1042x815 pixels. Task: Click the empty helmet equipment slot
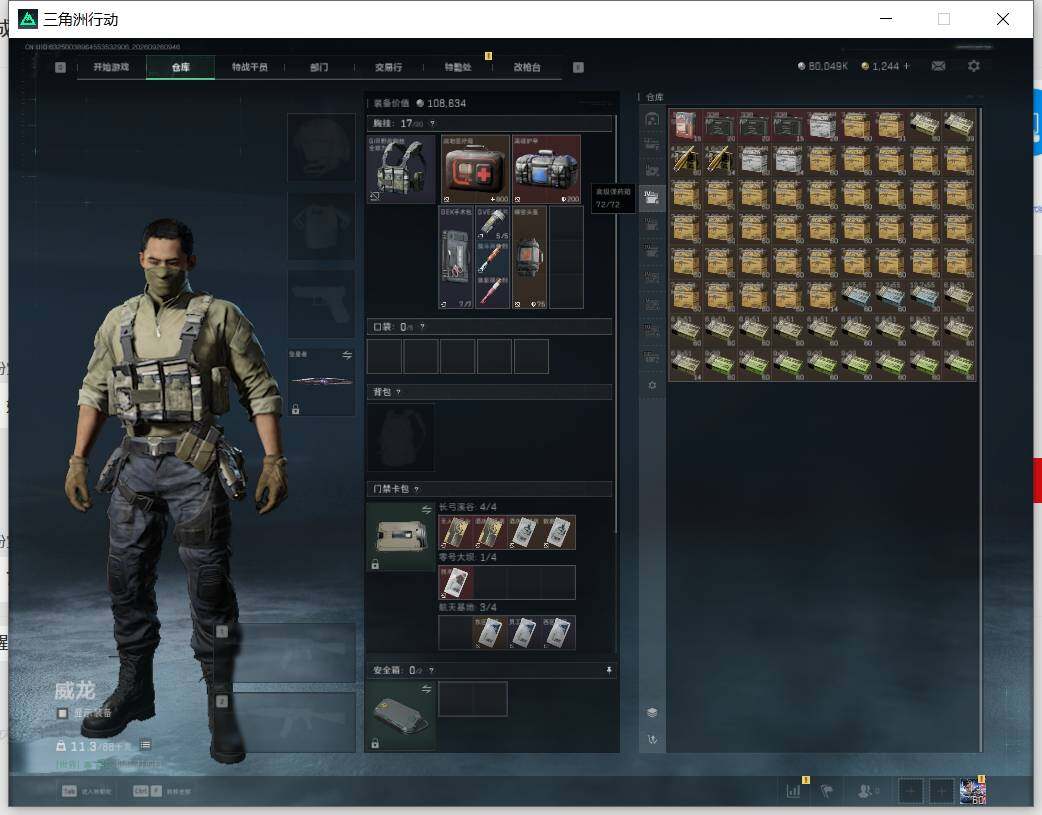tap(321, 148)
